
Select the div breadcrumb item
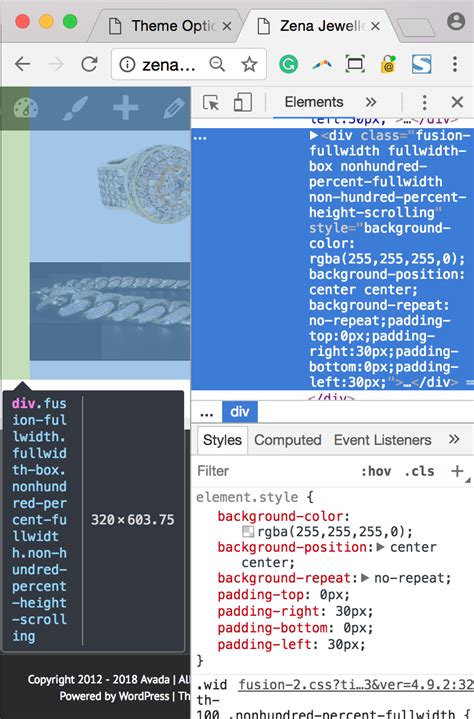(240, 412)
